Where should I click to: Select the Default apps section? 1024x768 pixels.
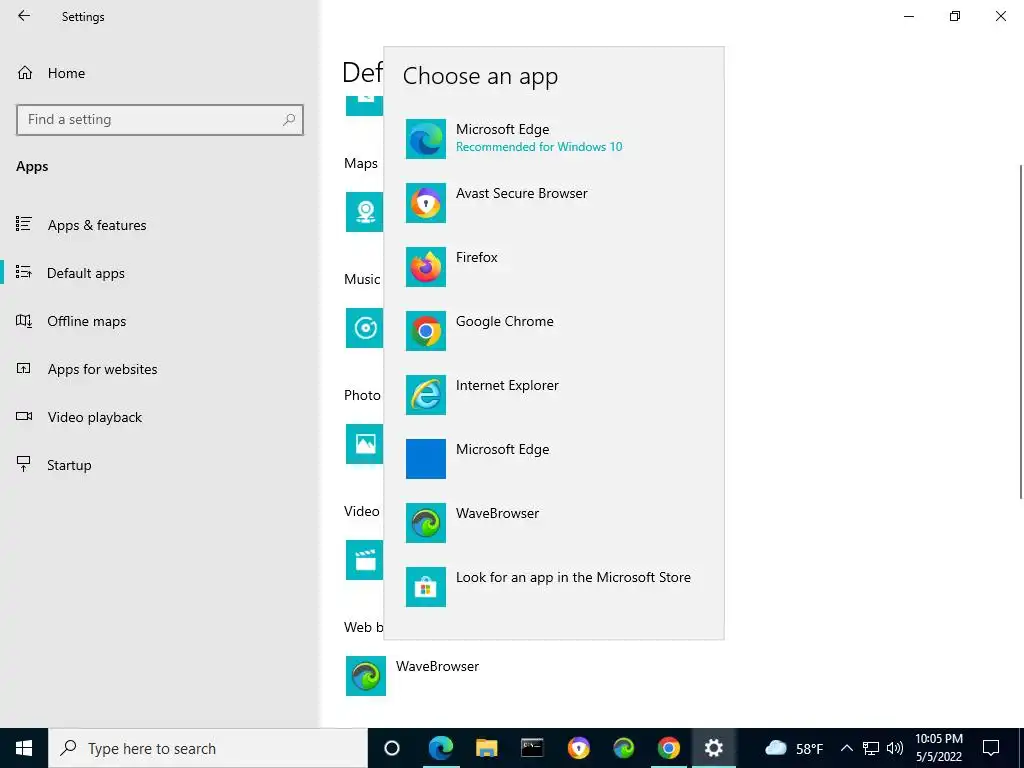tap(70, 273)
